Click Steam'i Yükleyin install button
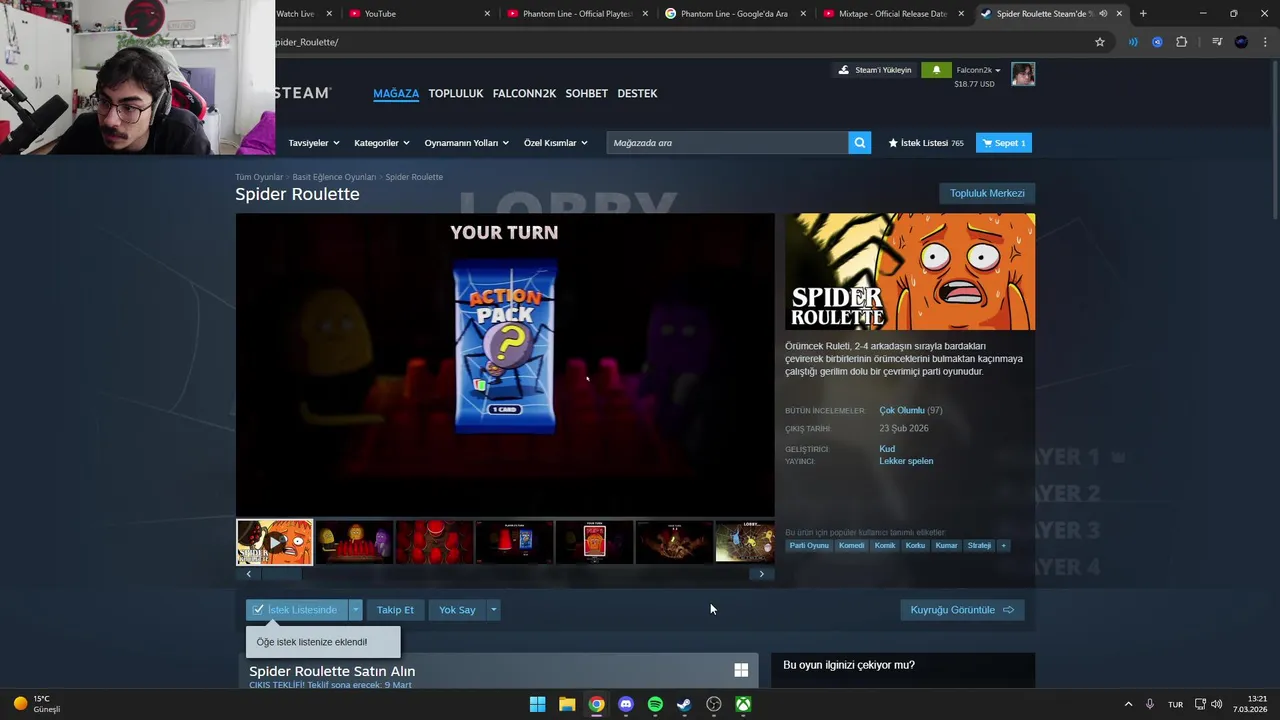Viewport: 1280px width, 720px height. (875, 70)
